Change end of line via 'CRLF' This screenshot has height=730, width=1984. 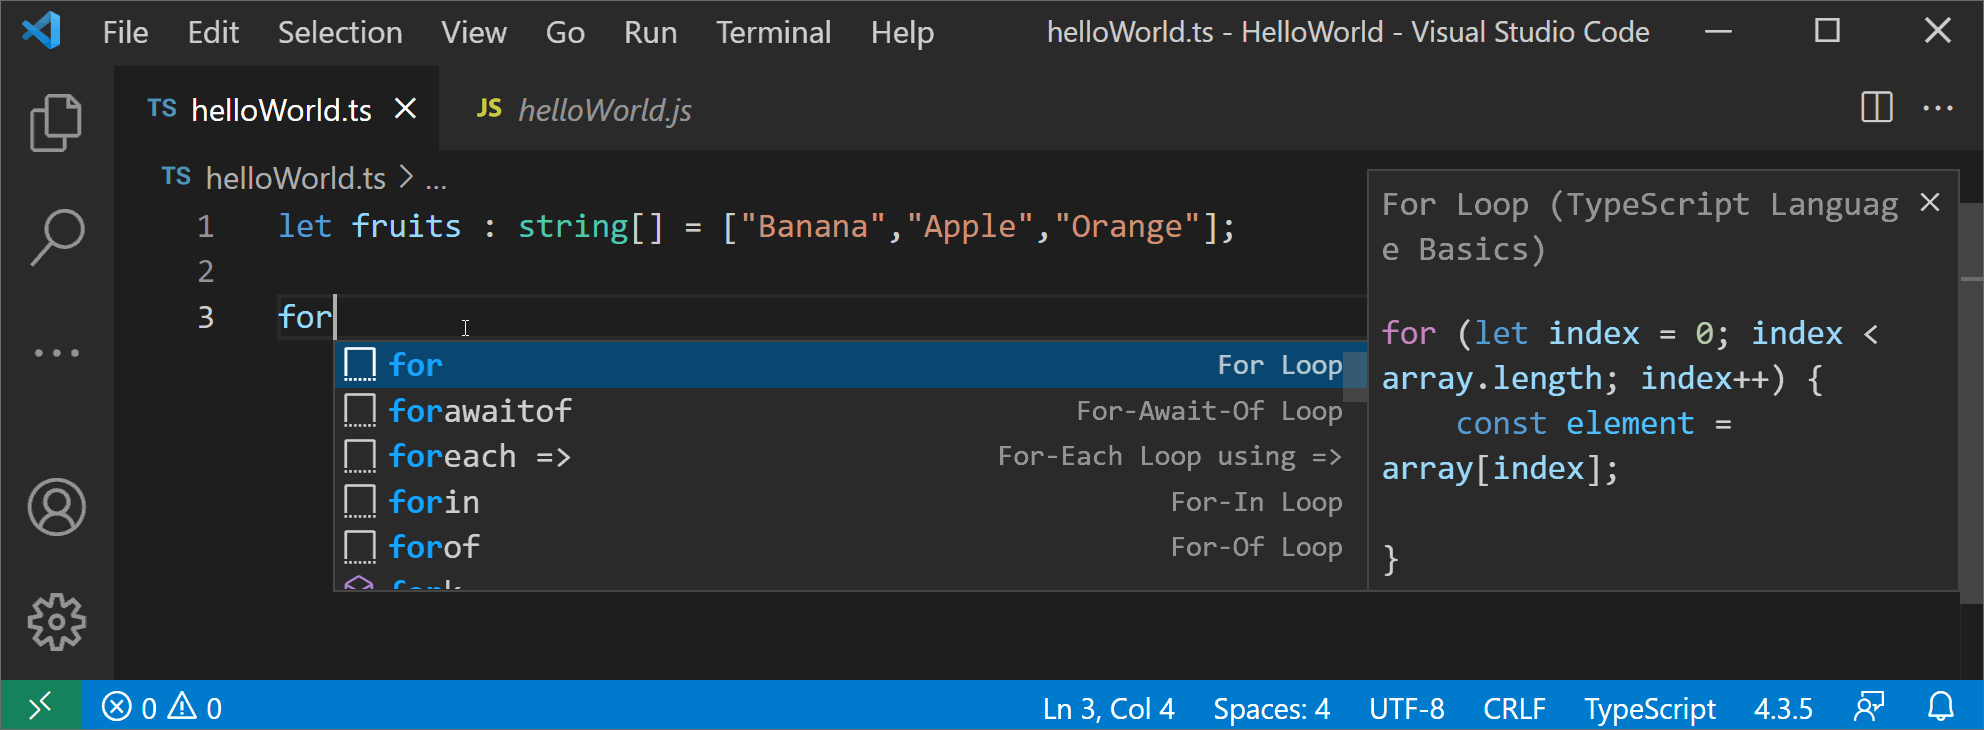[x=1514, y=708]
